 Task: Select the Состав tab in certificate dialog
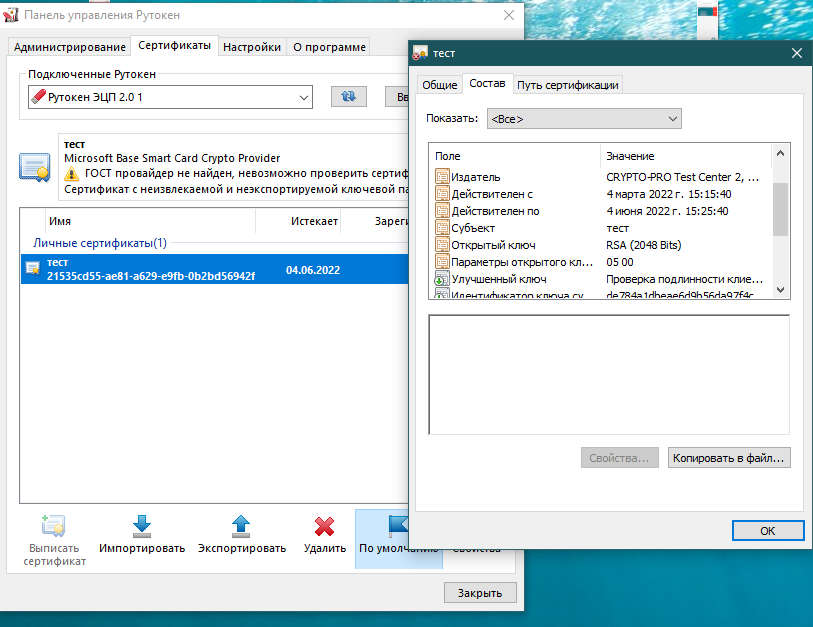coord(487,83)
